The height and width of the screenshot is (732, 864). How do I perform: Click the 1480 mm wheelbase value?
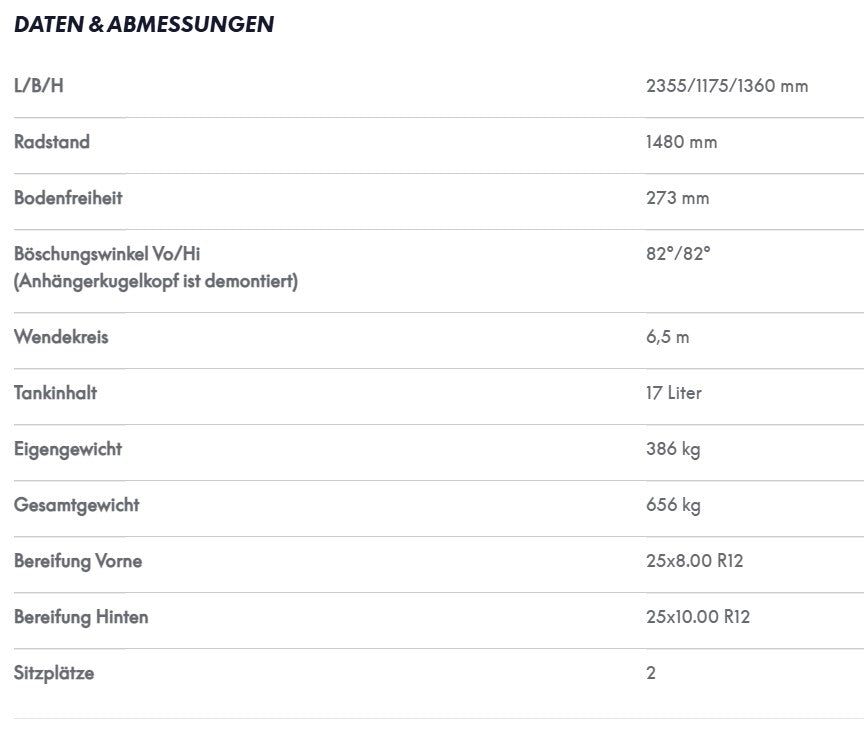[682, 142]
